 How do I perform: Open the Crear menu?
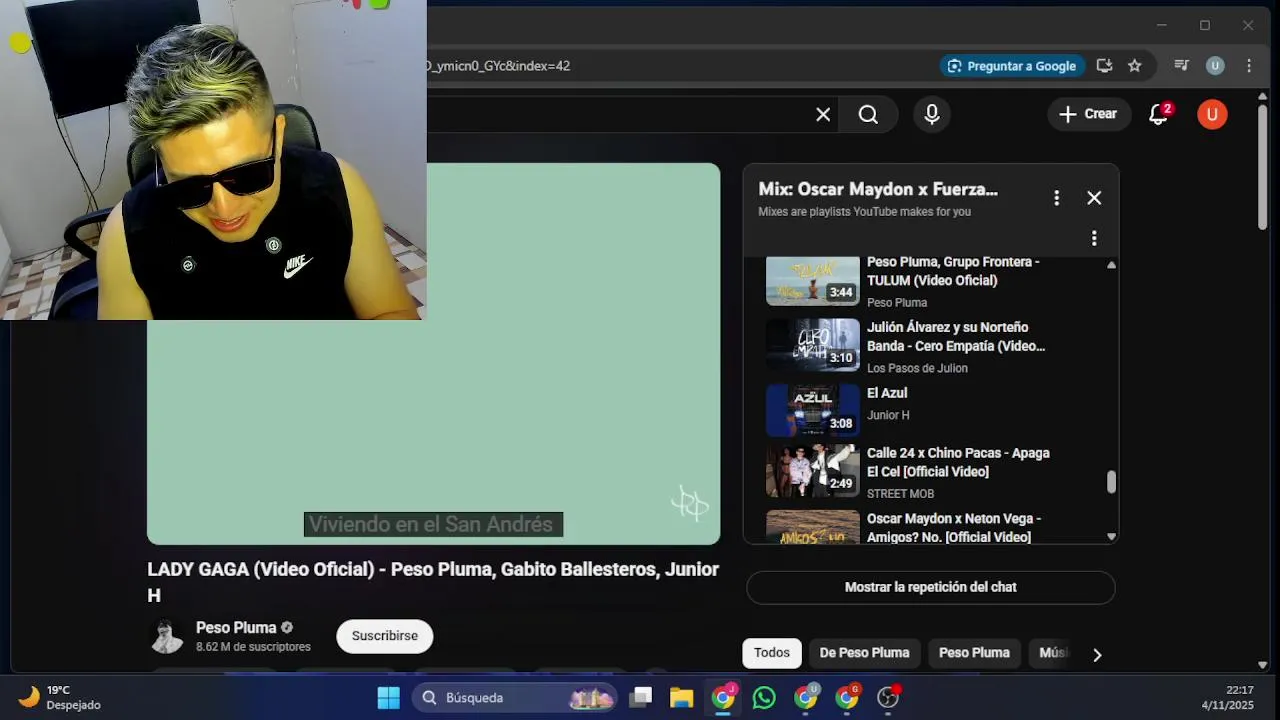point(1089,114)
